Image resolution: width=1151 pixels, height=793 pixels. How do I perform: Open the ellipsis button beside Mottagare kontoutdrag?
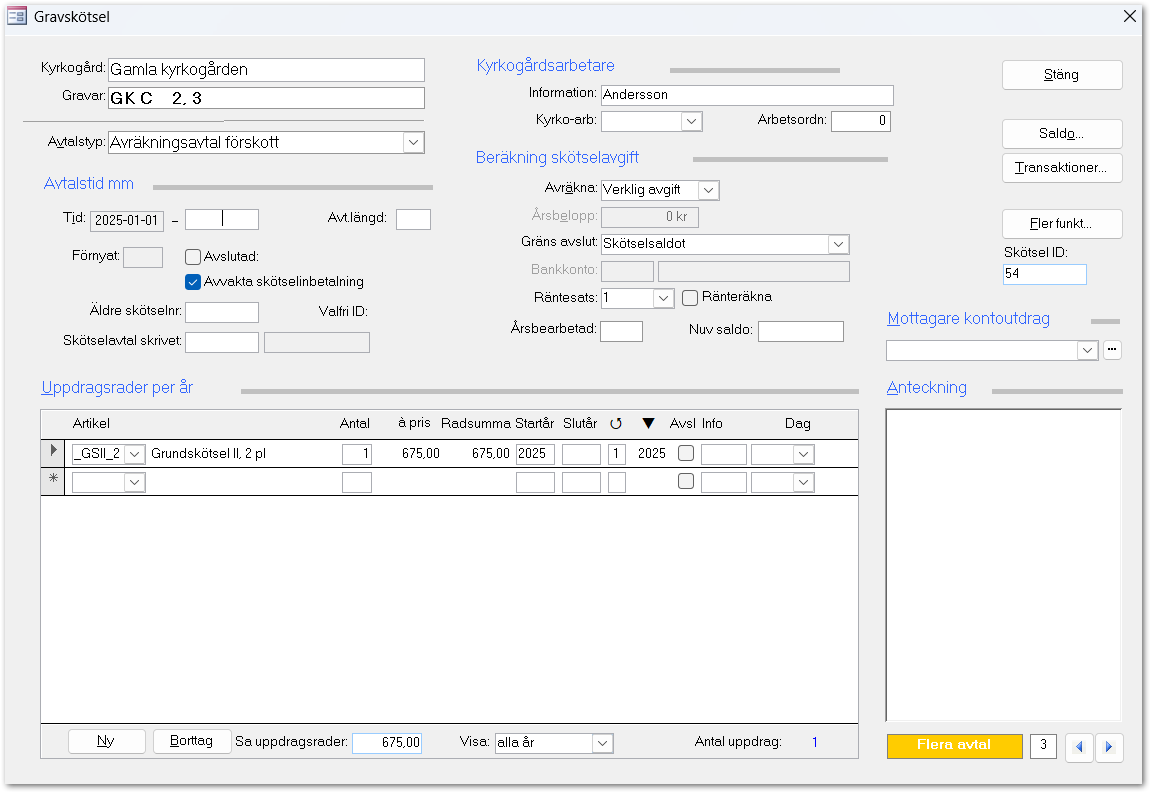[1112, 350]
